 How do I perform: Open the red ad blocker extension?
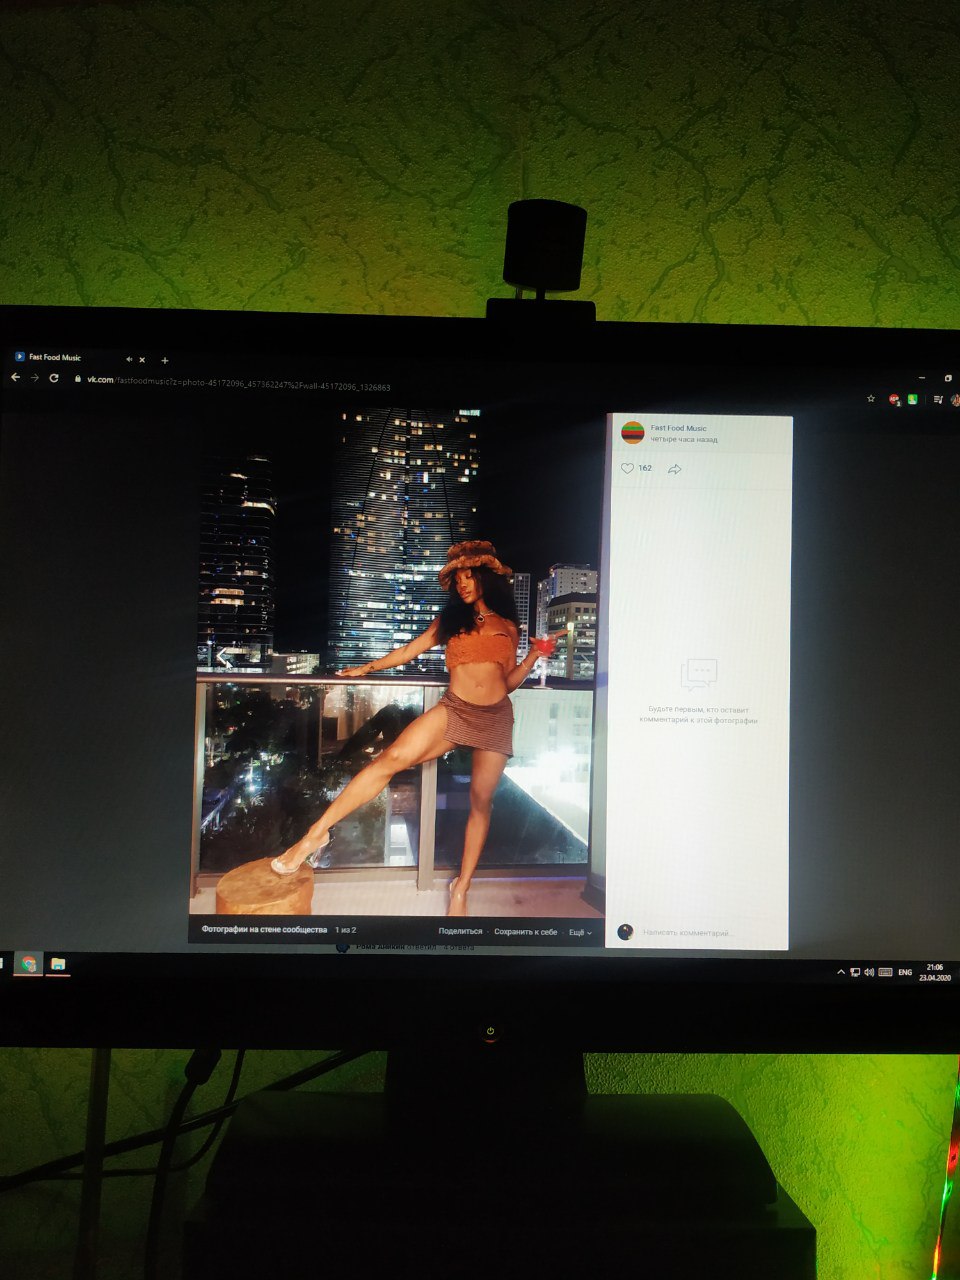pyautogui.click(x=894, y=400)
